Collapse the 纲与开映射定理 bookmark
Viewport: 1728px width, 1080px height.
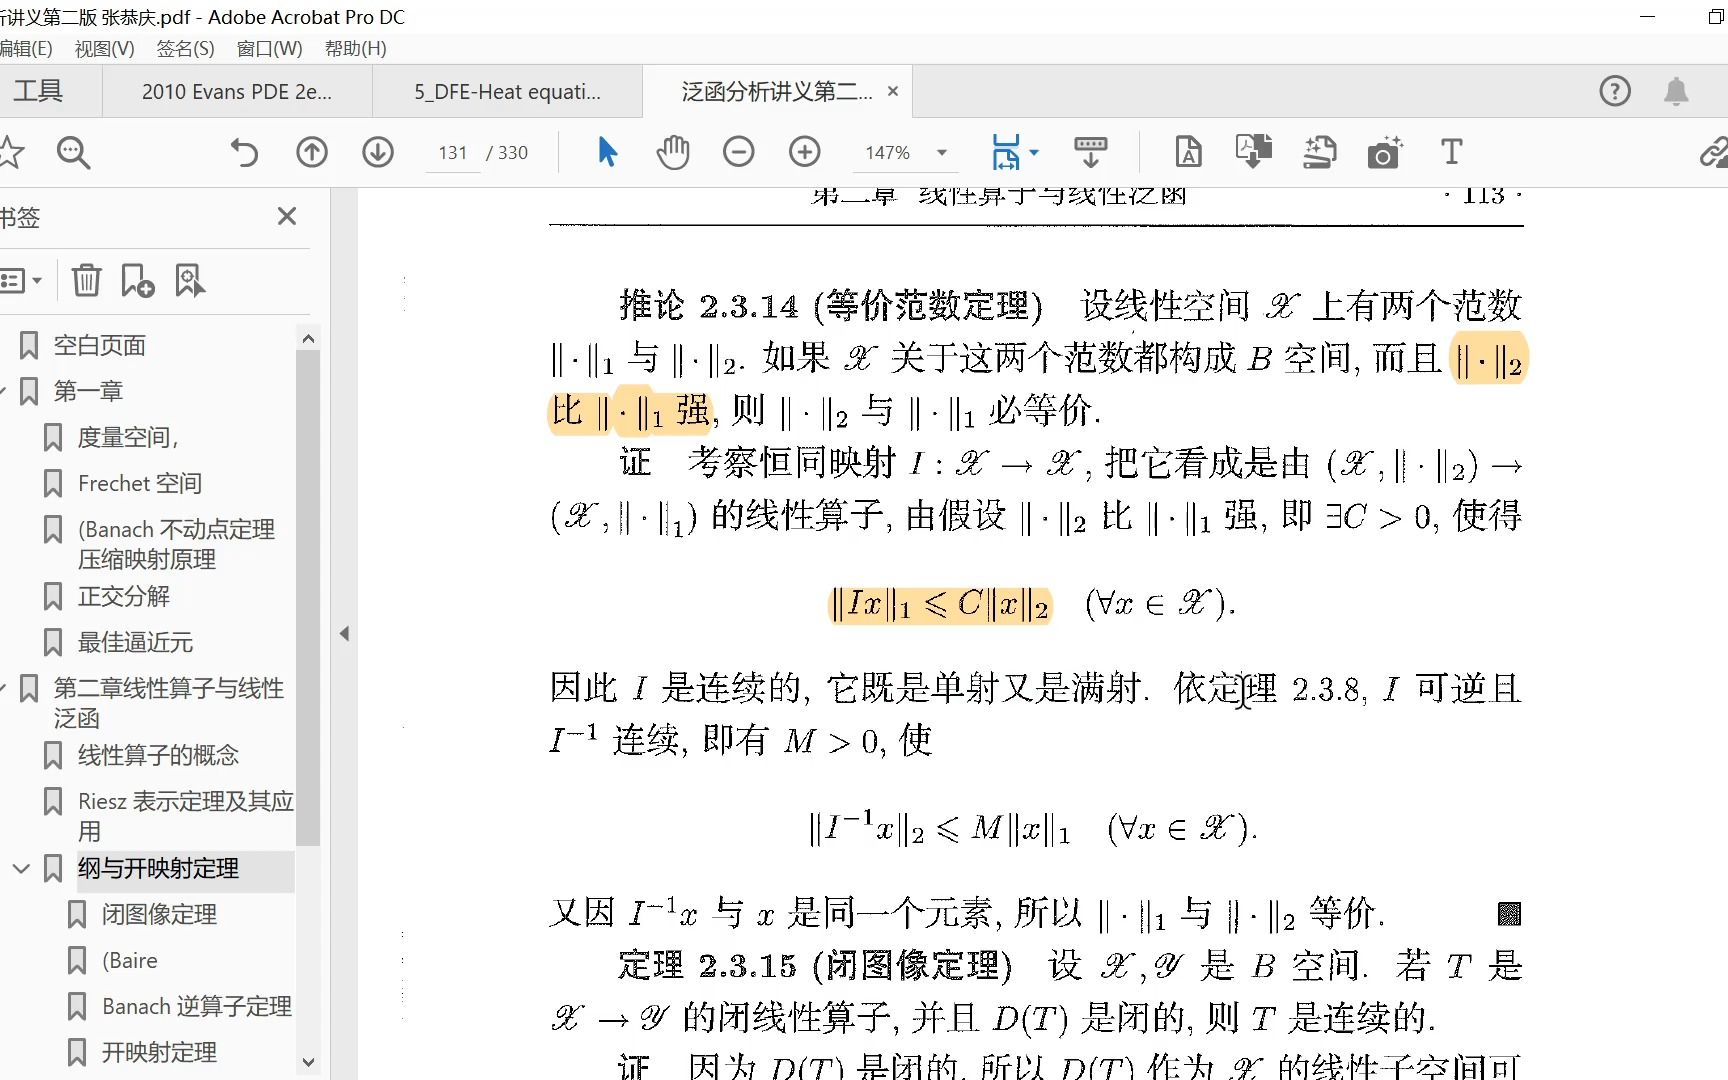(x=21, y=869)
